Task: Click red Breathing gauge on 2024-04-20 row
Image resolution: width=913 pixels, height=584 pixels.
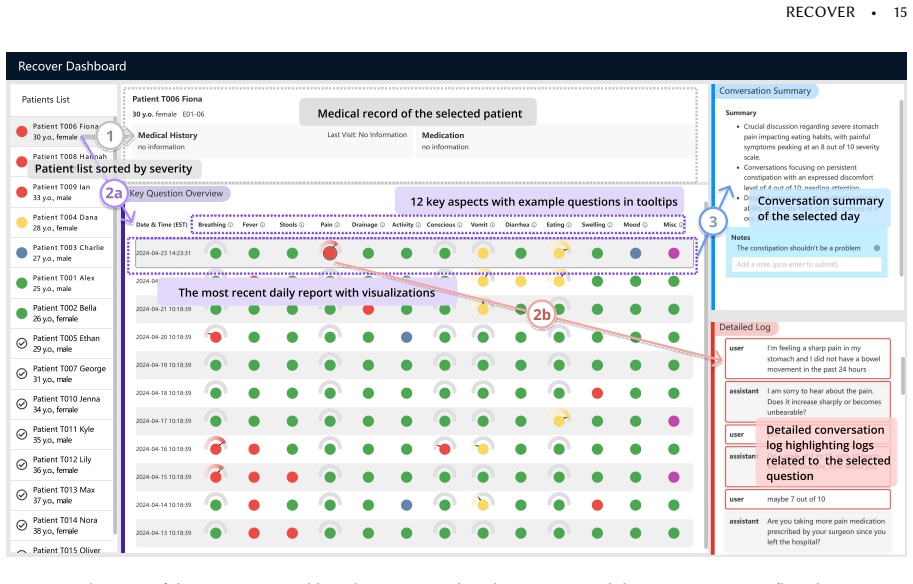Action: click(215, 337)
